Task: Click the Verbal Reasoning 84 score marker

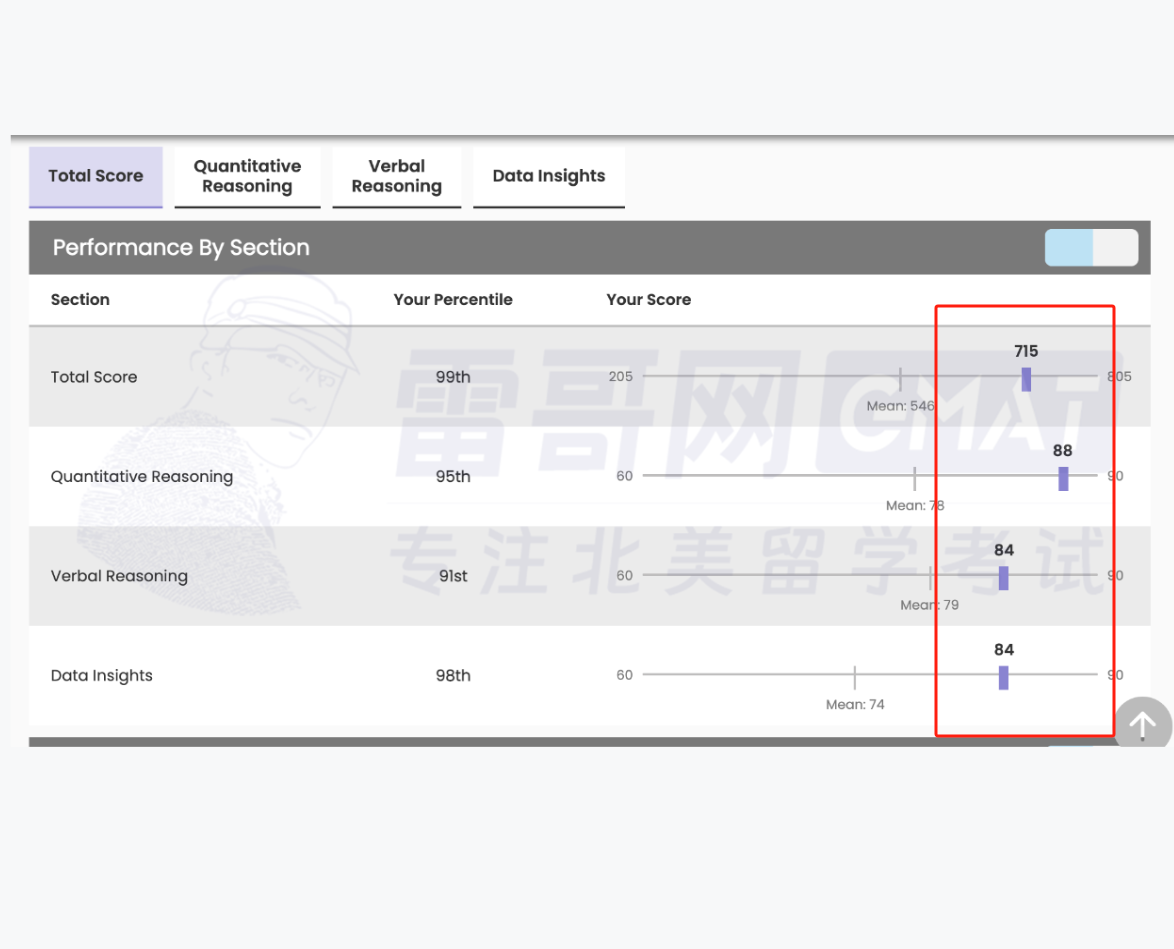Action: 1003,578
